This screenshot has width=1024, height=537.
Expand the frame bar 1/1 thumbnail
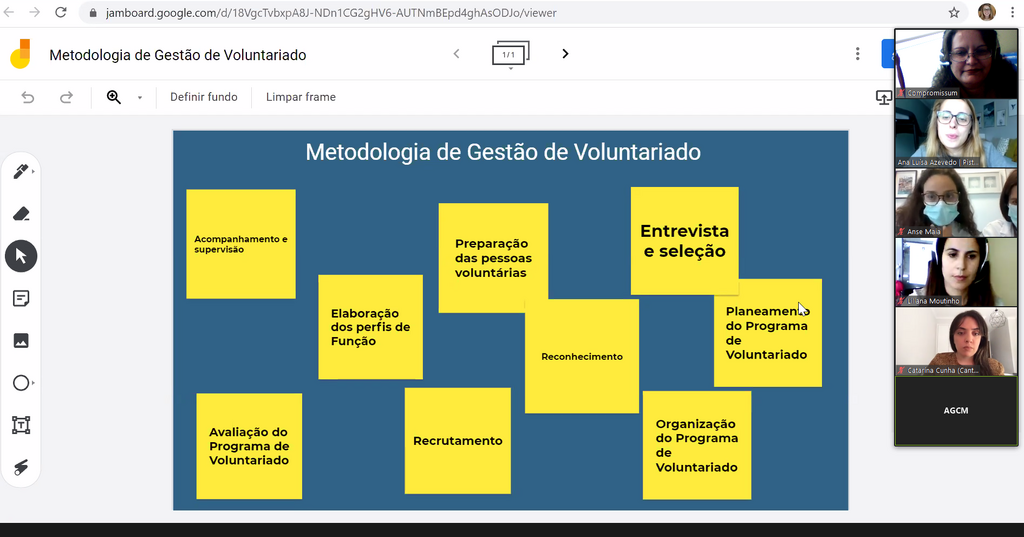point(510,54)
